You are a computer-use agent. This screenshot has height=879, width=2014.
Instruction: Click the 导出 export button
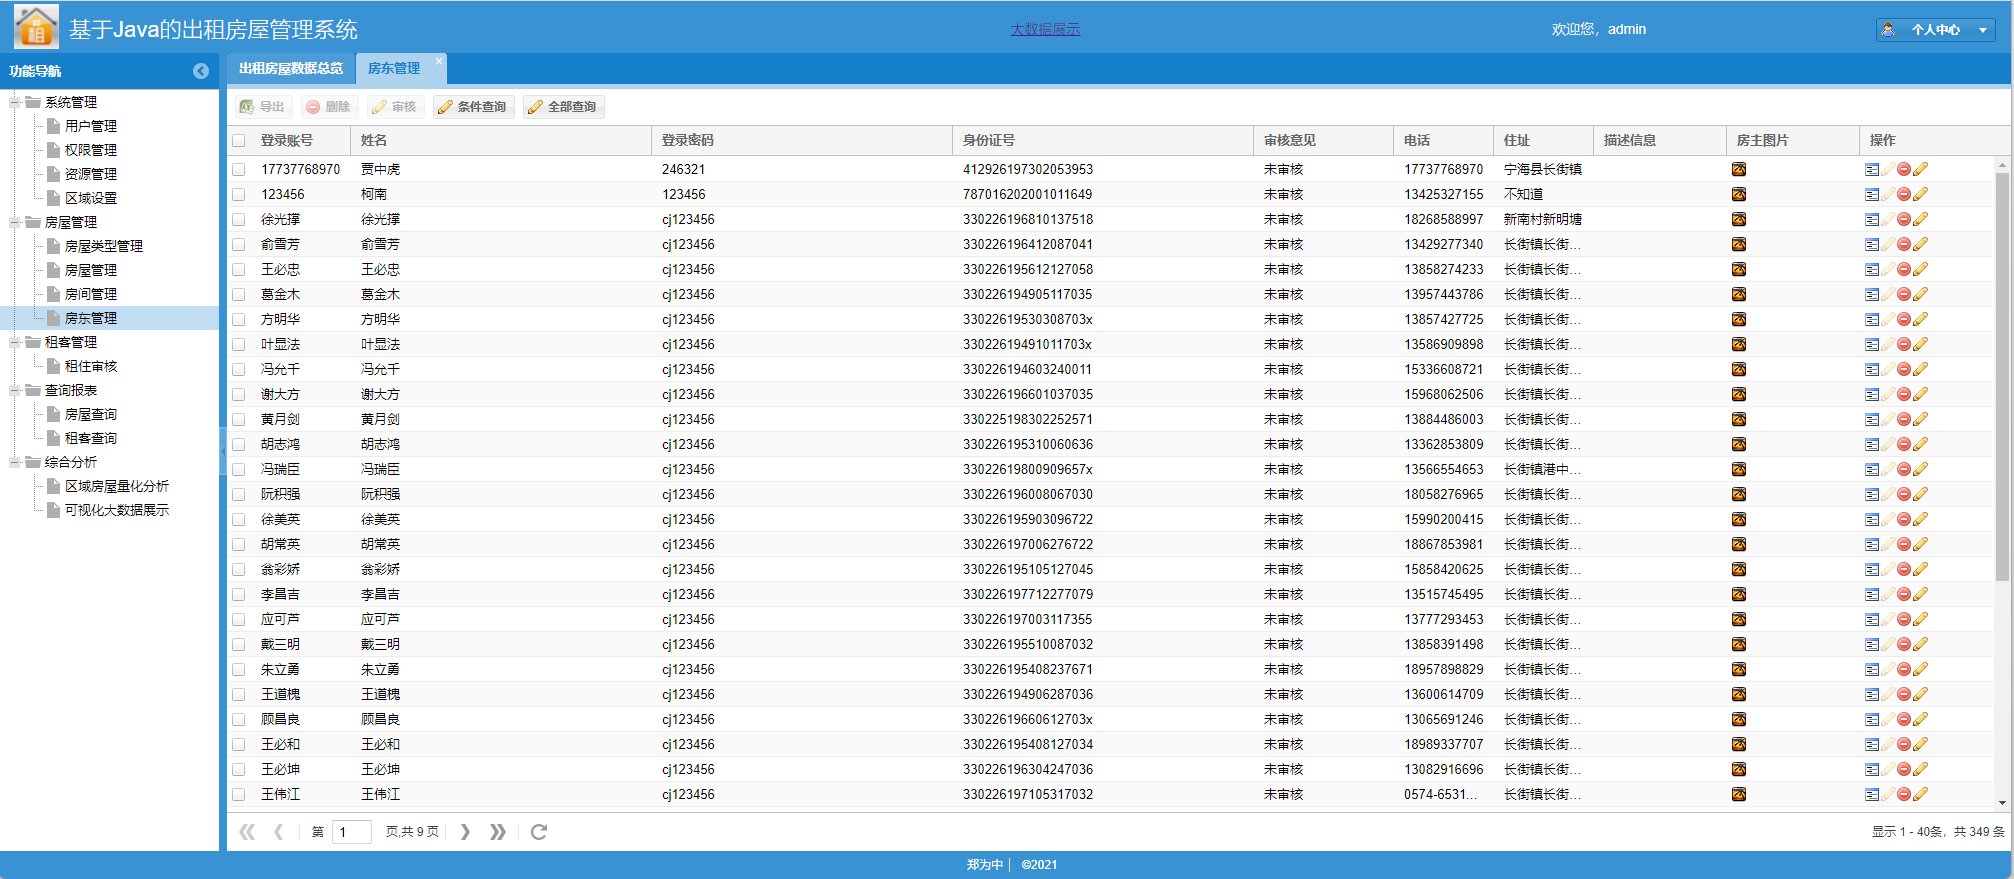tap(263, 107)
